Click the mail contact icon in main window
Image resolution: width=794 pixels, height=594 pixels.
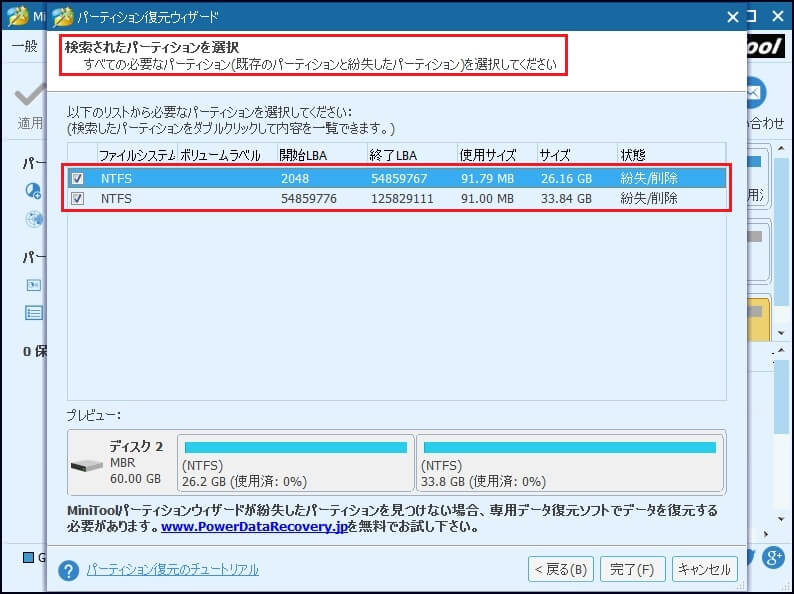756,93
